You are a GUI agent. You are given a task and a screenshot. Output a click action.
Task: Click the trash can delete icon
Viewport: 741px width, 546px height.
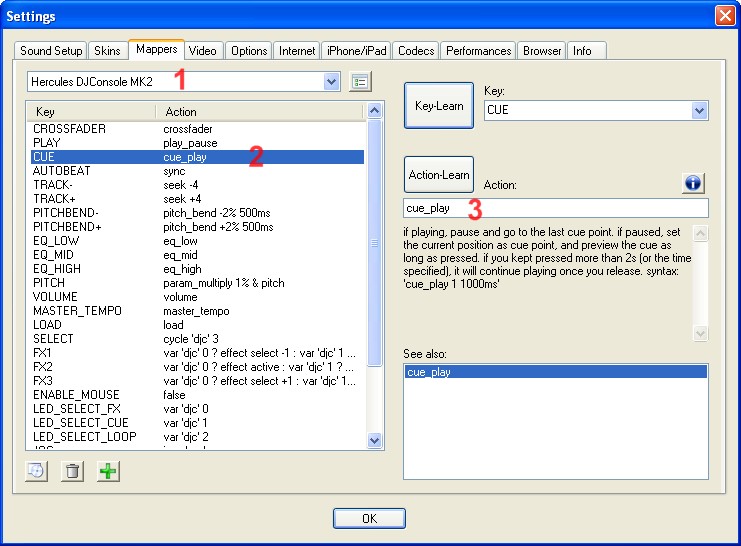click(x=72, y=471)
